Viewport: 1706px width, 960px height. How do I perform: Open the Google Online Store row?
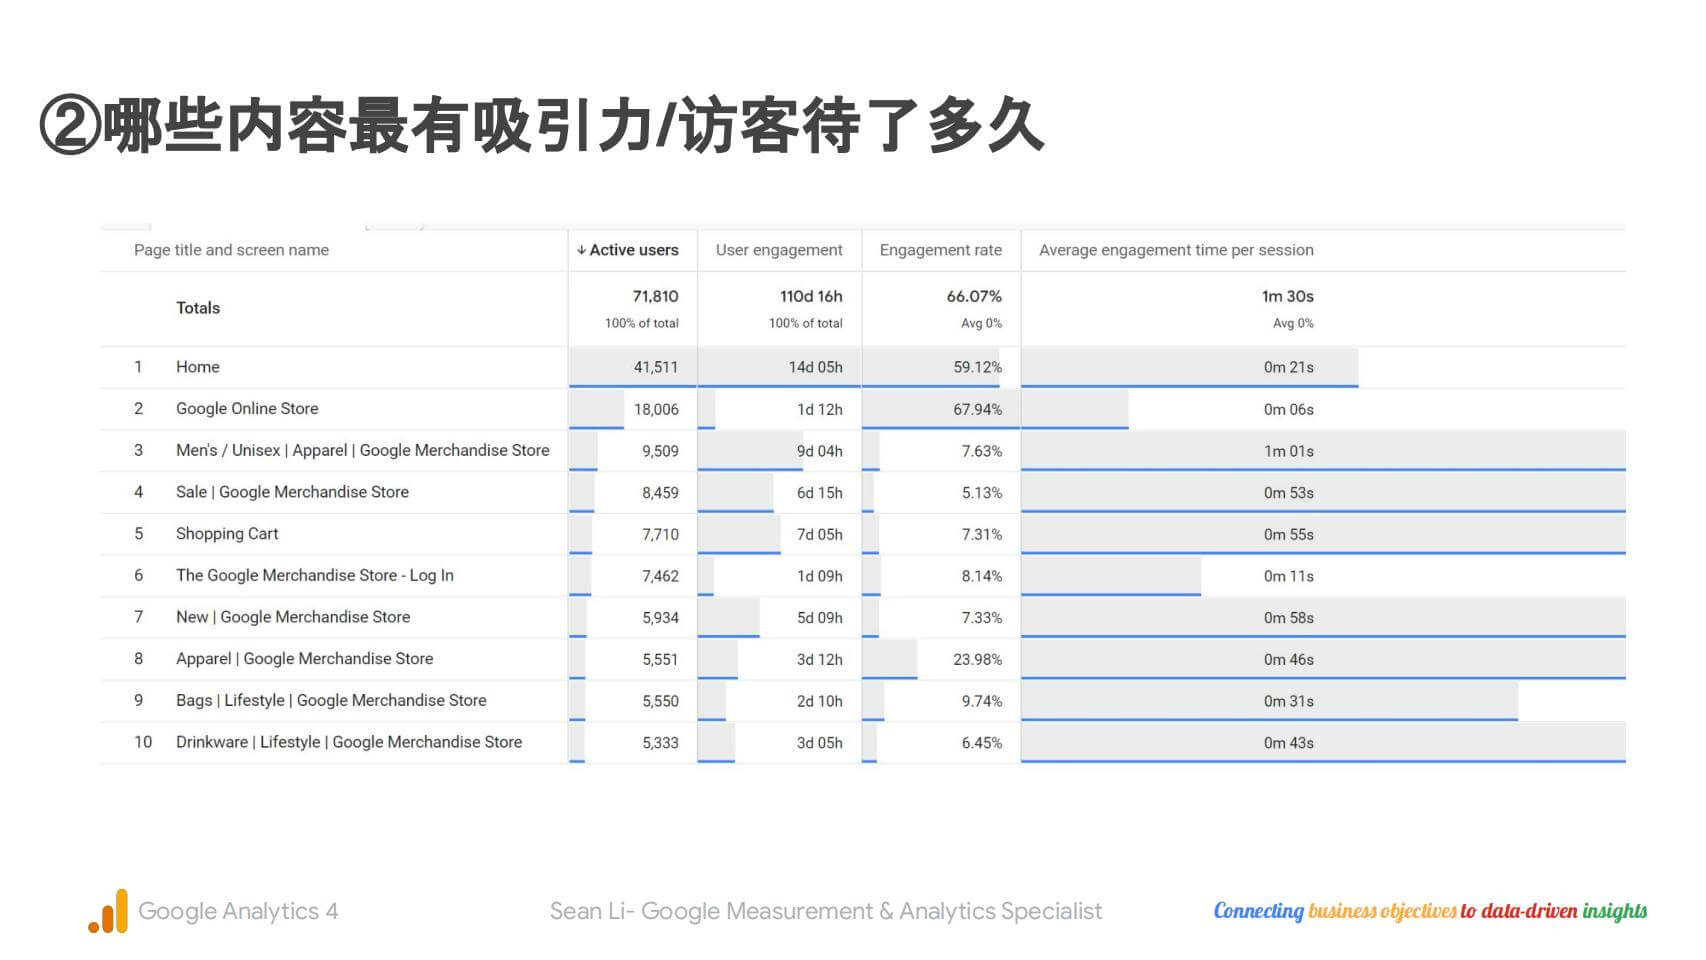click(x=247, y=408)
